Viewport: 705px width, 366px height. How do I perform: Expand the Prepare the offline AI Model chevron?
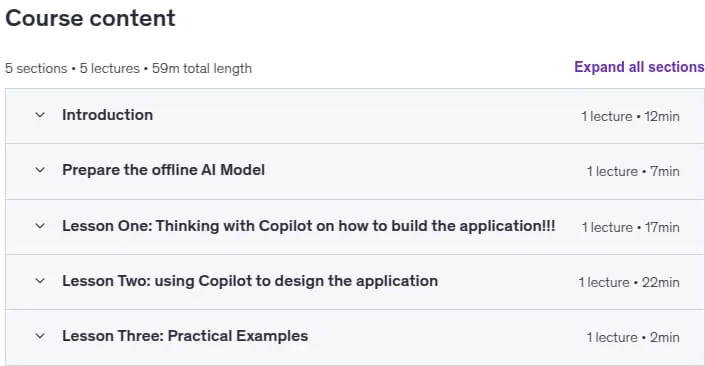pos(40,170)
